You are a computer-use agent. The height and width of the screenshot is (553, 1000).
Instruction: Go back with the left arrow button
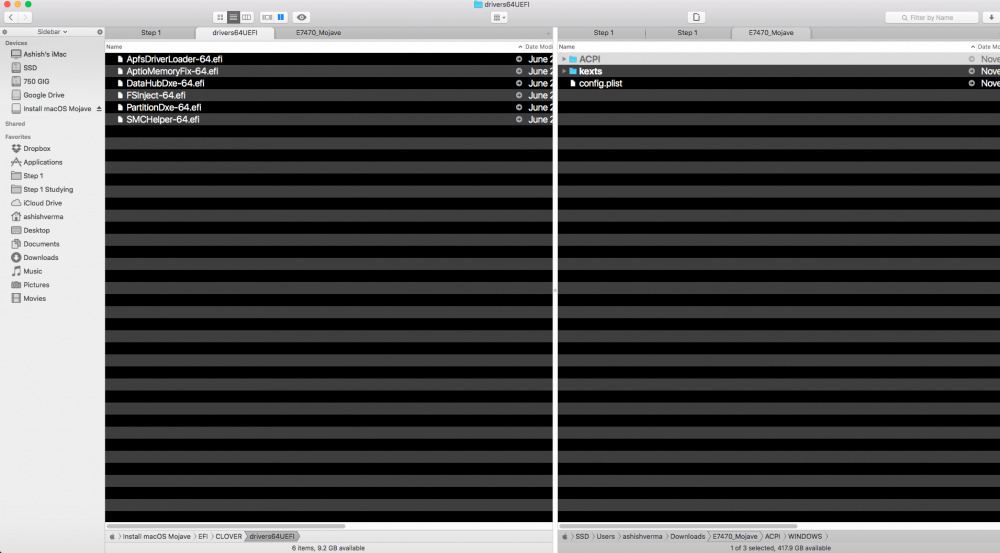pyautogui.click(x=10, y=17)
